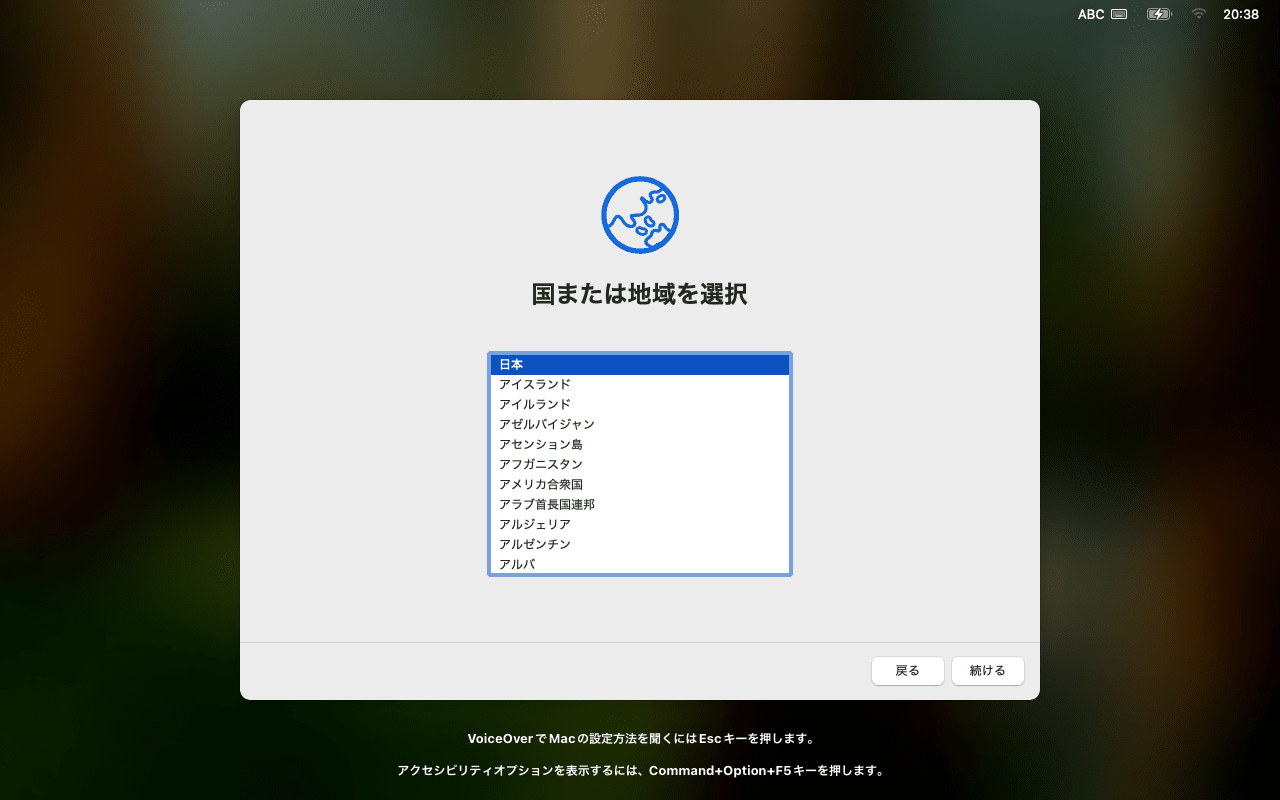Click the 20:38 clock in menu bar
Image resolution: width=1280 pixels, height=800 pixels.
(1241, 14)
